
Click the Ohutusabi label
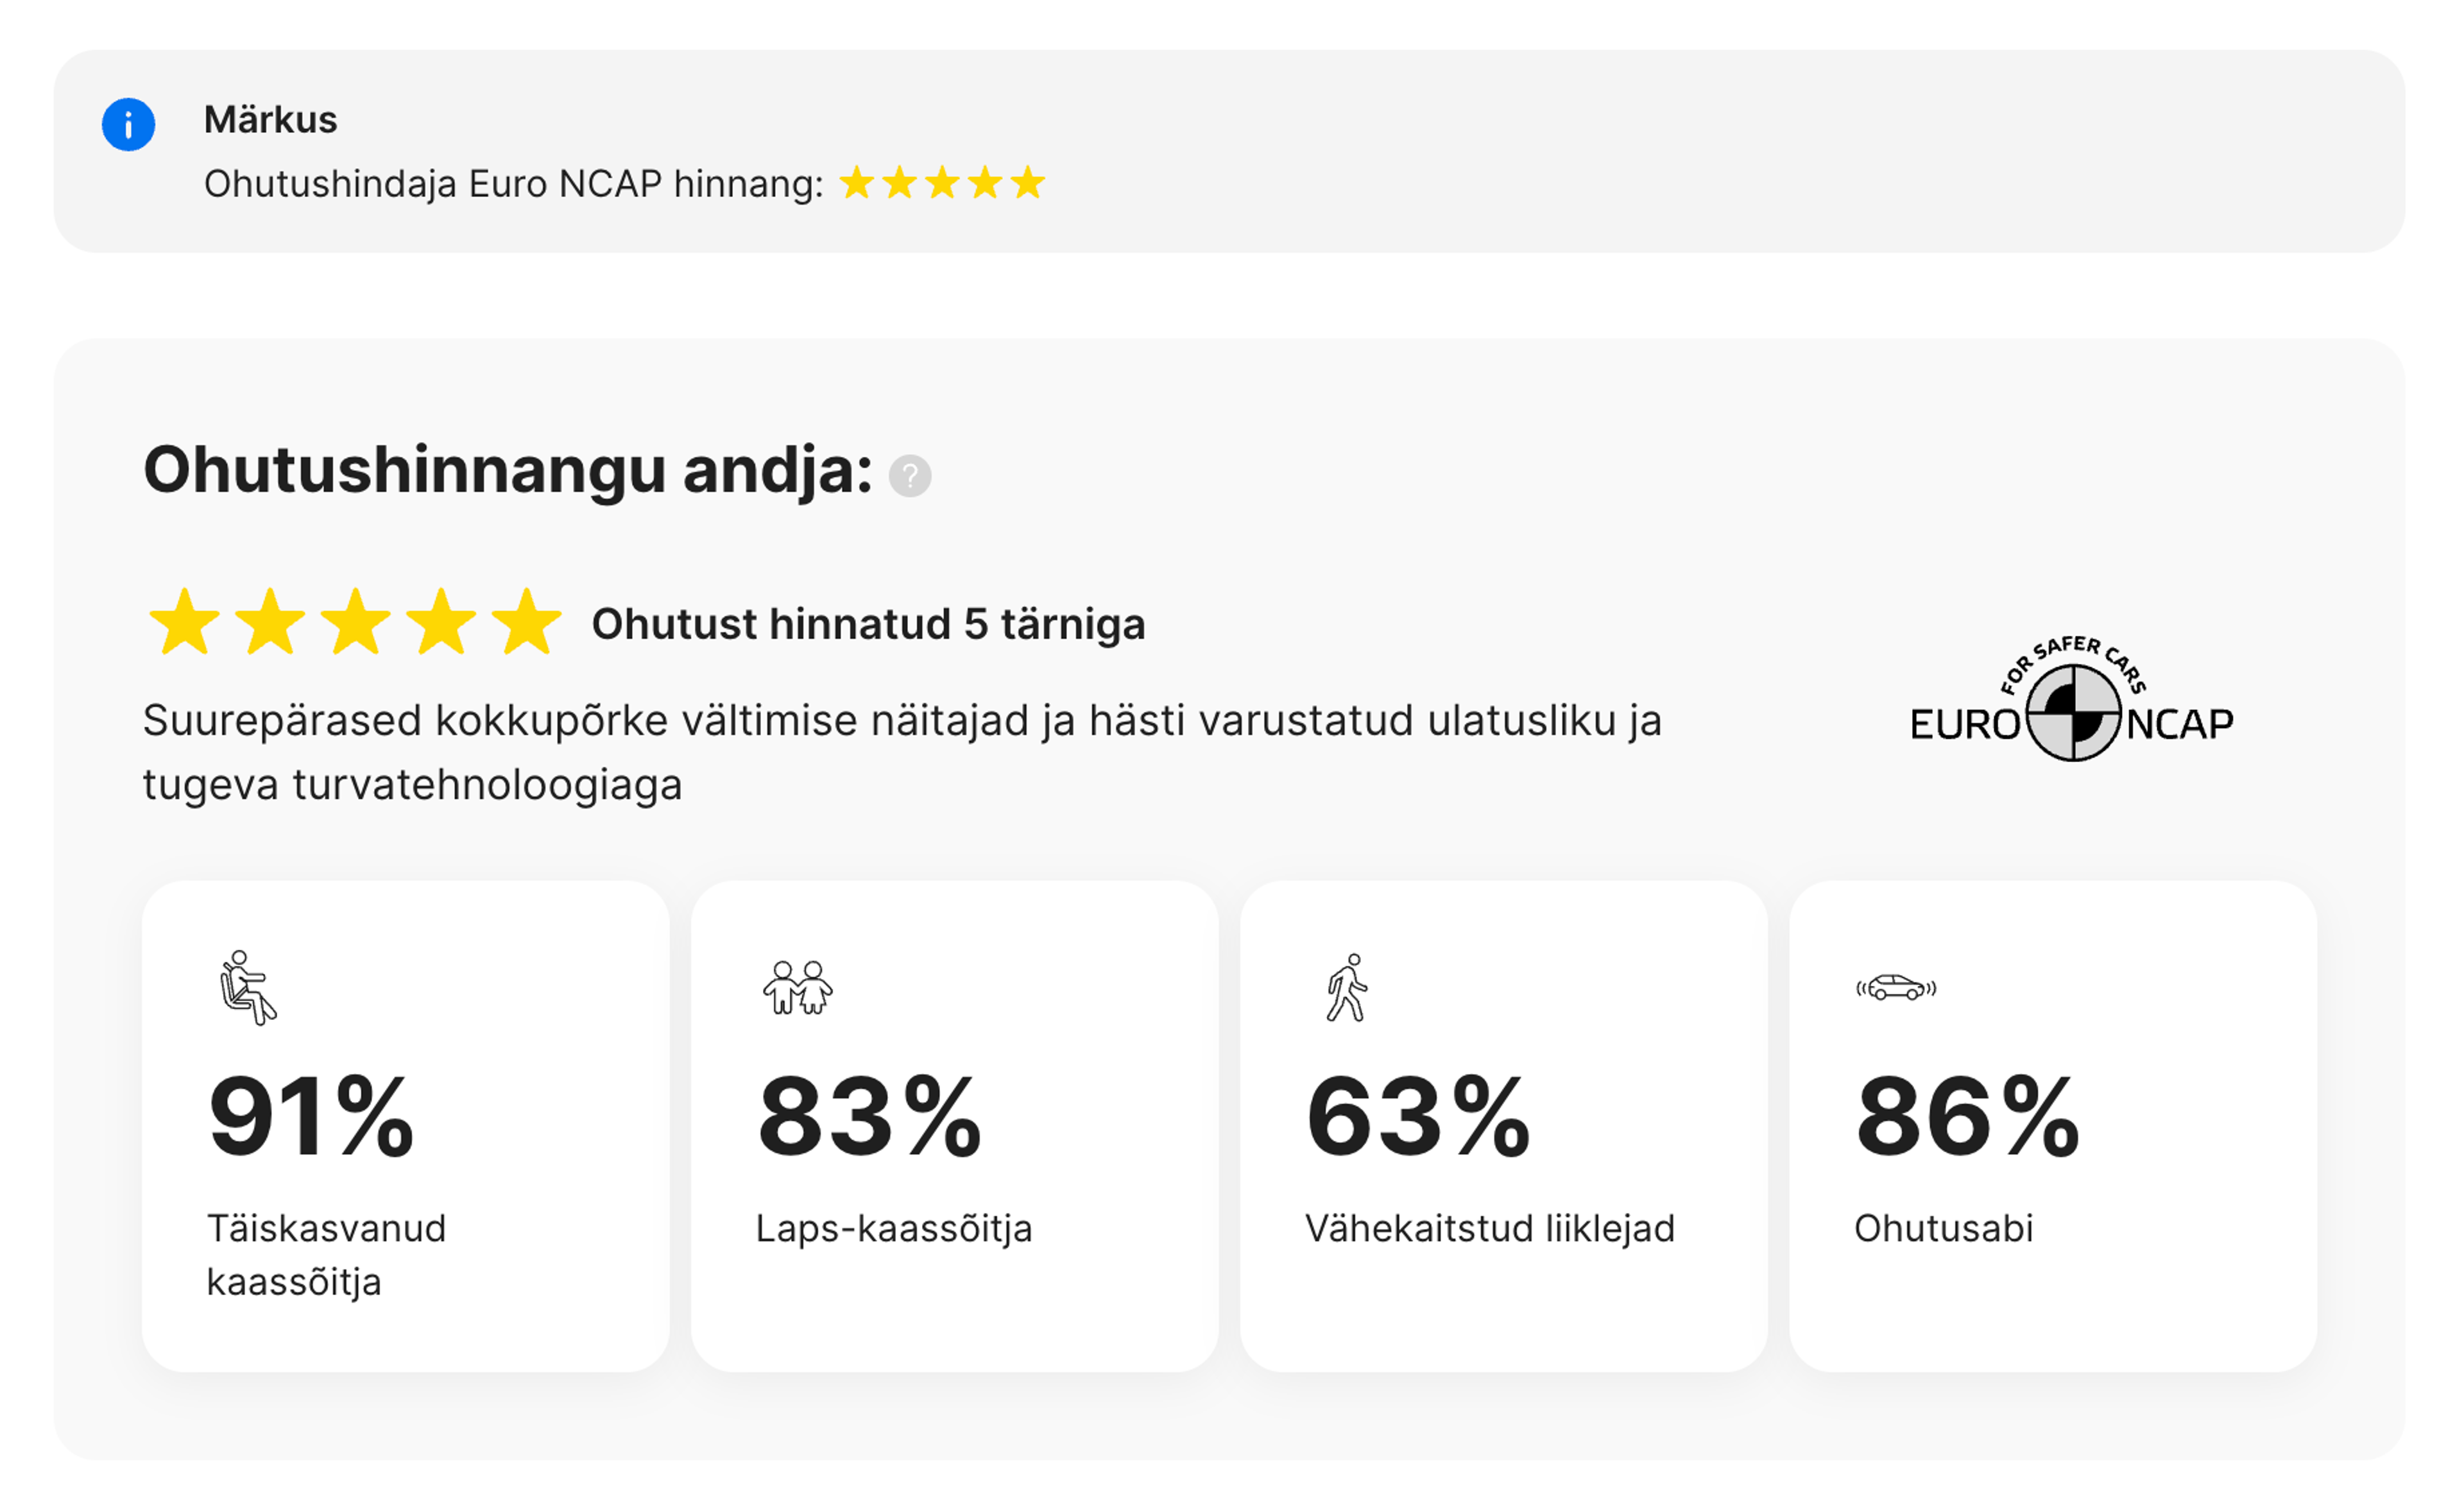click(x=1943, y=1228)
